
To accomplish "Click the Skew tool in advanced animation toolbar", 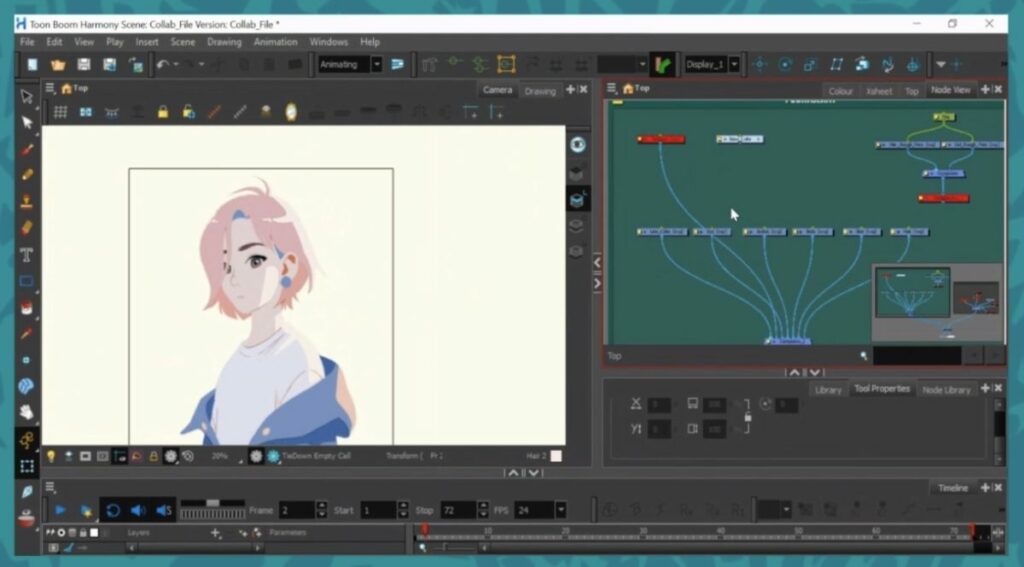I will point(837,65).
